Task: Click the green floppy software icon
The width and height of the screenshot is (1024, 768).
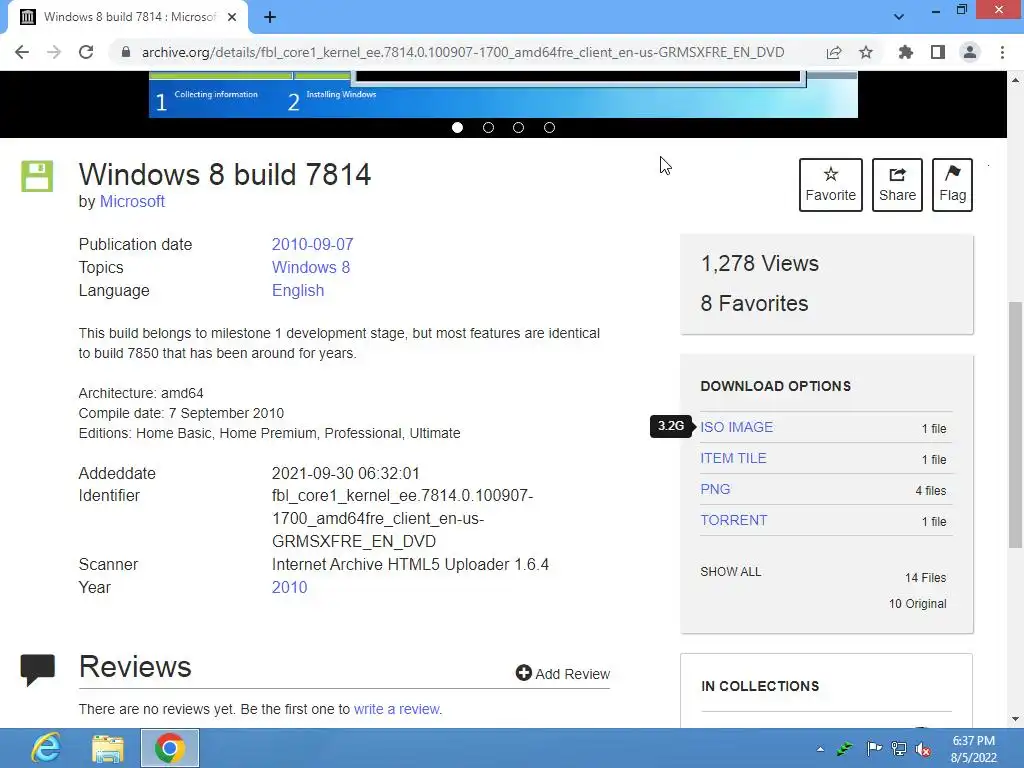Action: pyautogui.click(x=37, y=176)
